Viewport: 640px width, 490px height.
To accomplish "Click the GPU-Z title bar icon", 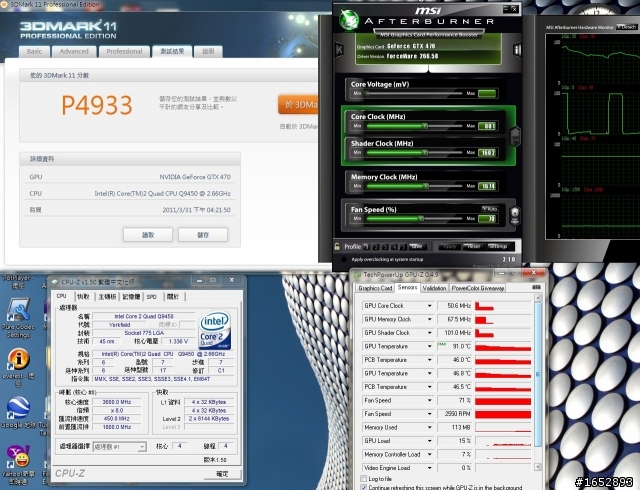I will pyautogui.click(x=358, y=275).
